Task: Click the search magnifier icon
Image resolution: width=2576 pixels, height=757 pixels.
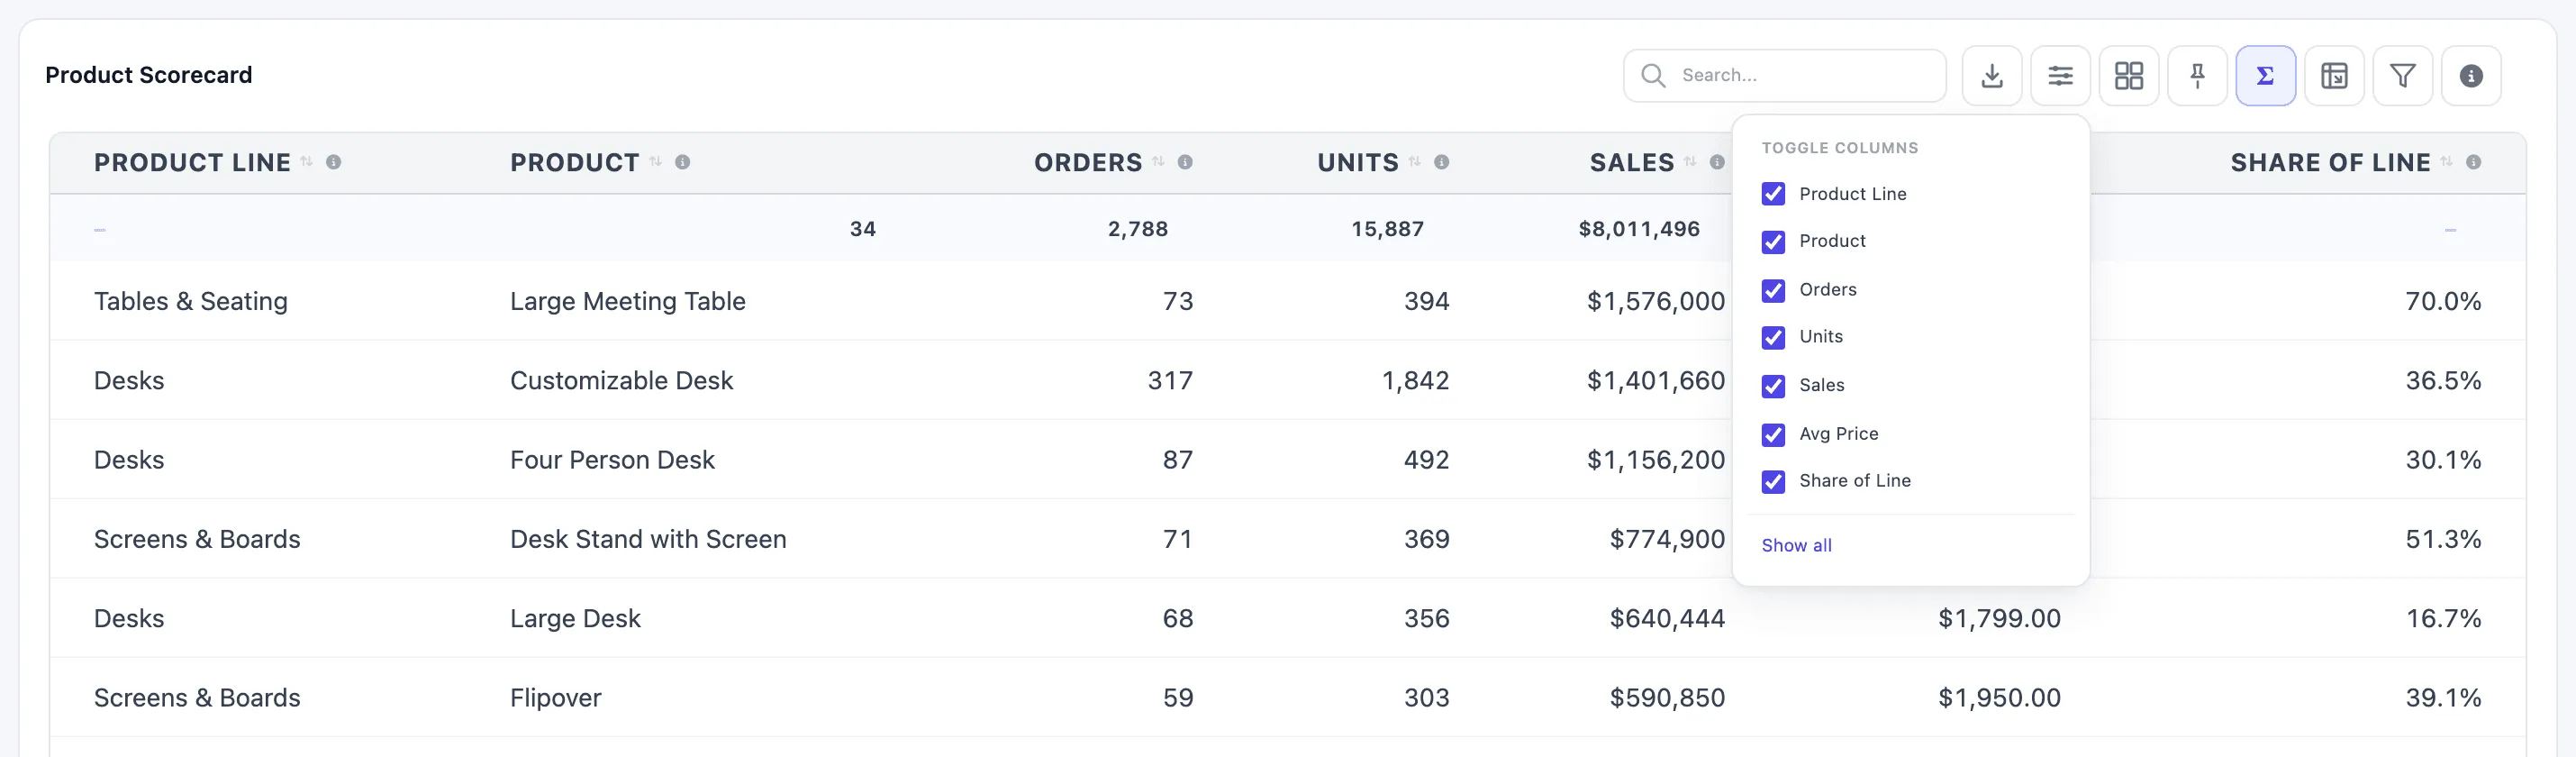Action: tap(1653, 76)
